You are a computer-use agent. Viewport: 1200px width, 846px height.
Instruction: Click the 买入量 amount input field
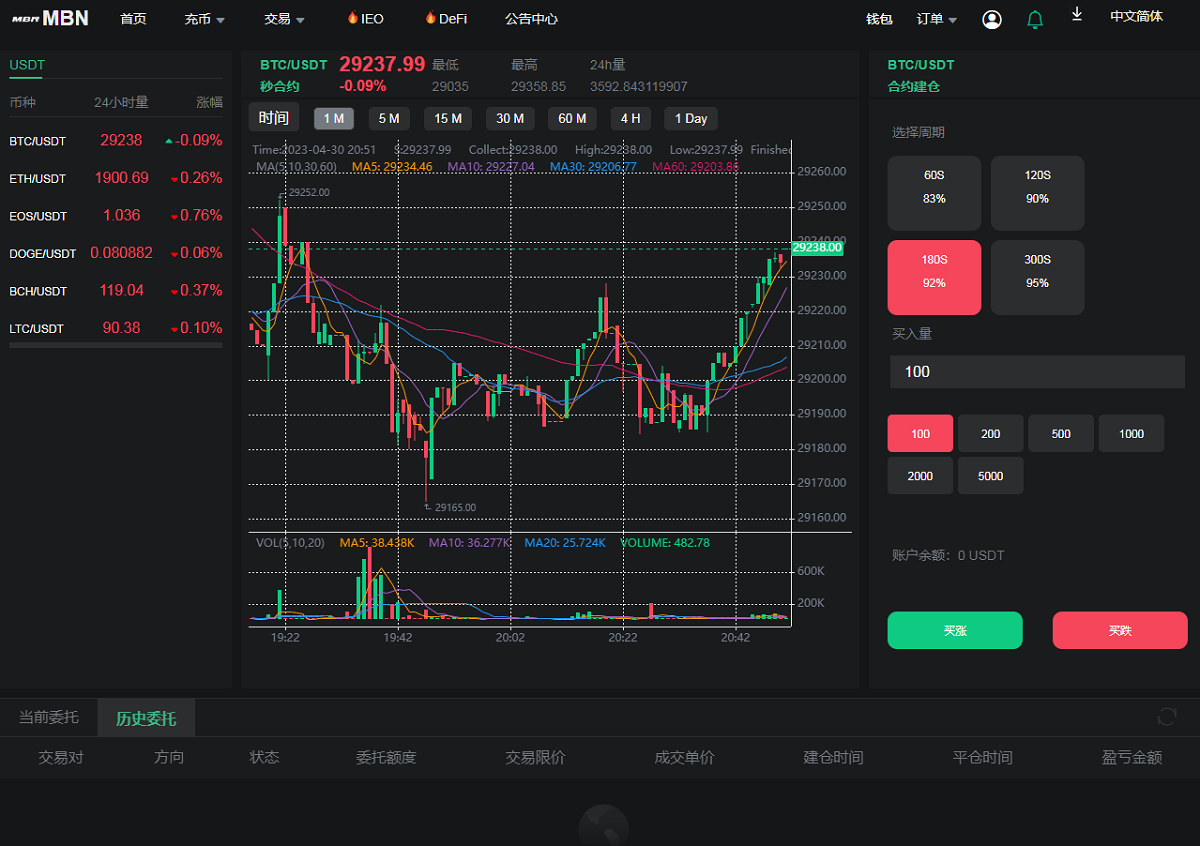click(x=1037, y=372)
